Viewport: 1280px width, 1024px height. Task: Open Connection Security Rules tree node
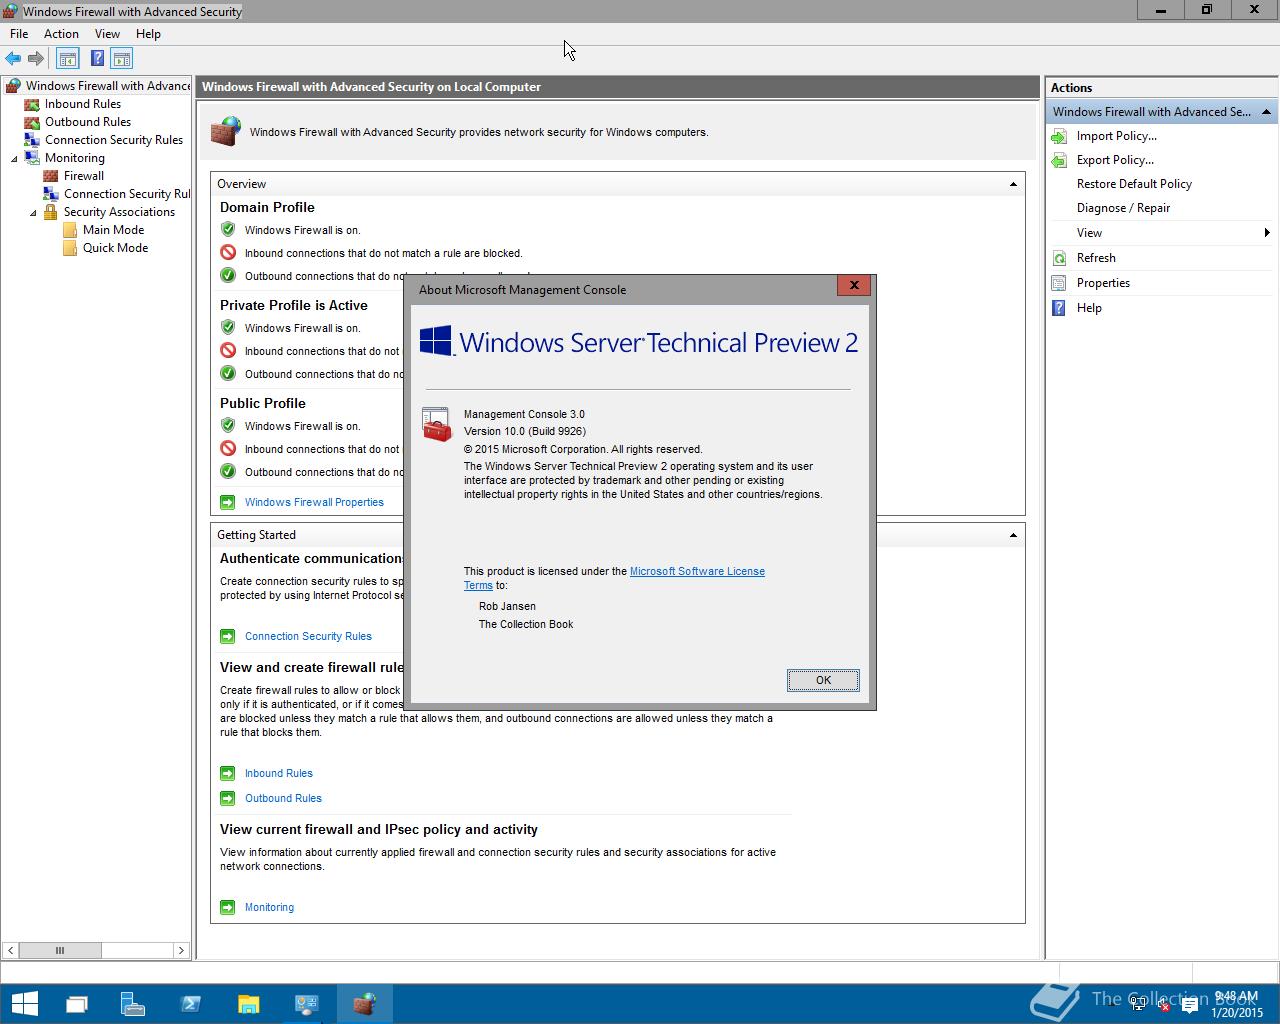[x=114, y=140]
